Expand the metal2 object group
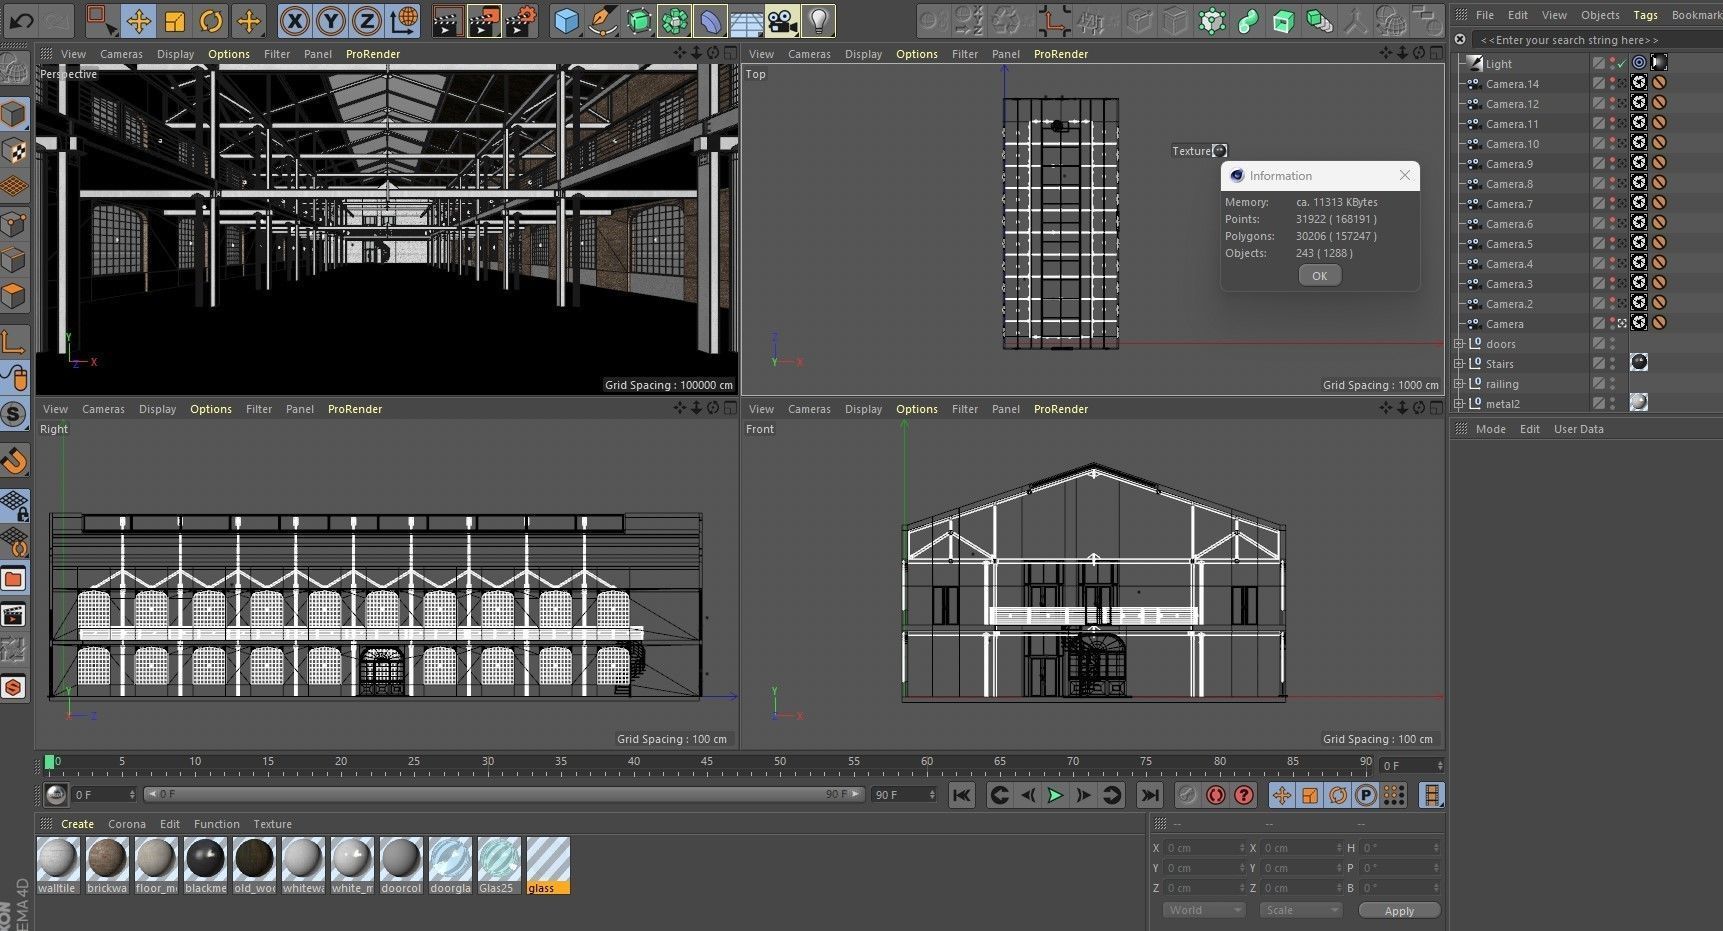The width and height of the screenshot is (1723, 931). [x=1458, y=404]
